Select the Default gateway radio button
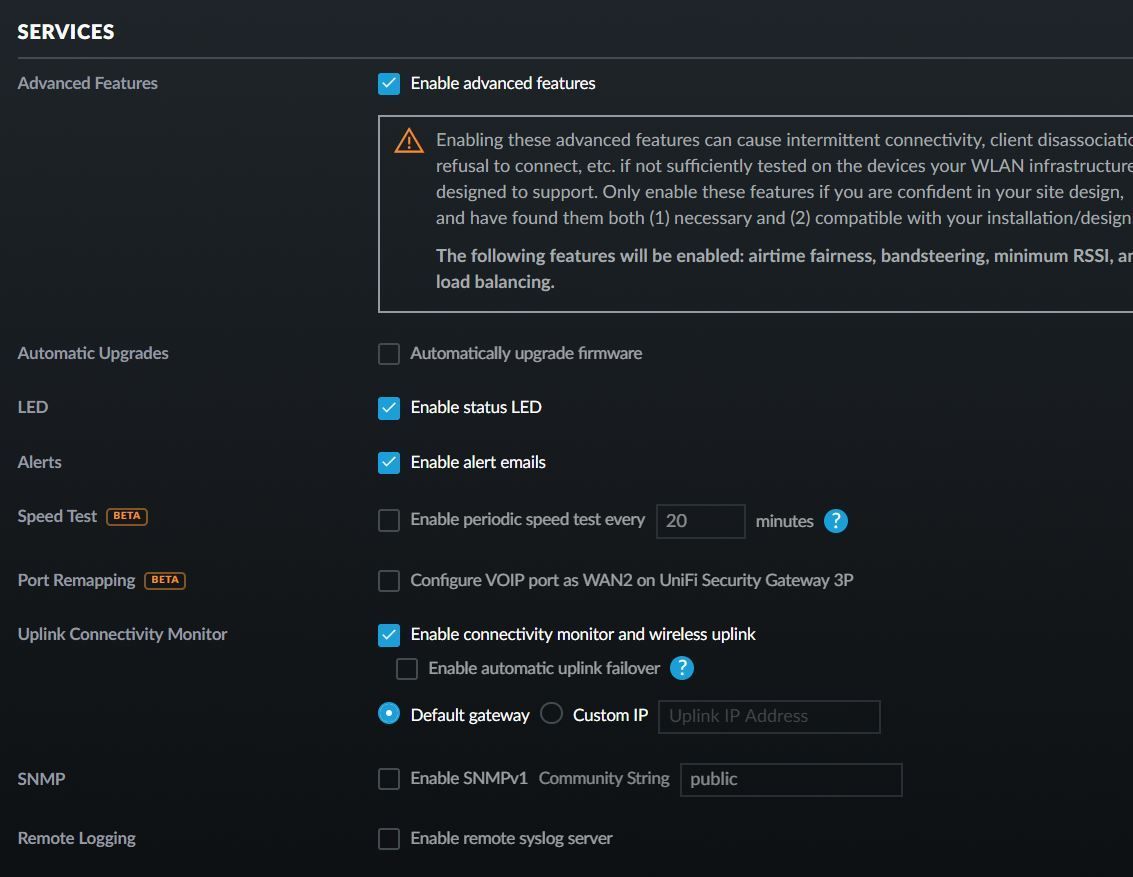 [389, 714]
